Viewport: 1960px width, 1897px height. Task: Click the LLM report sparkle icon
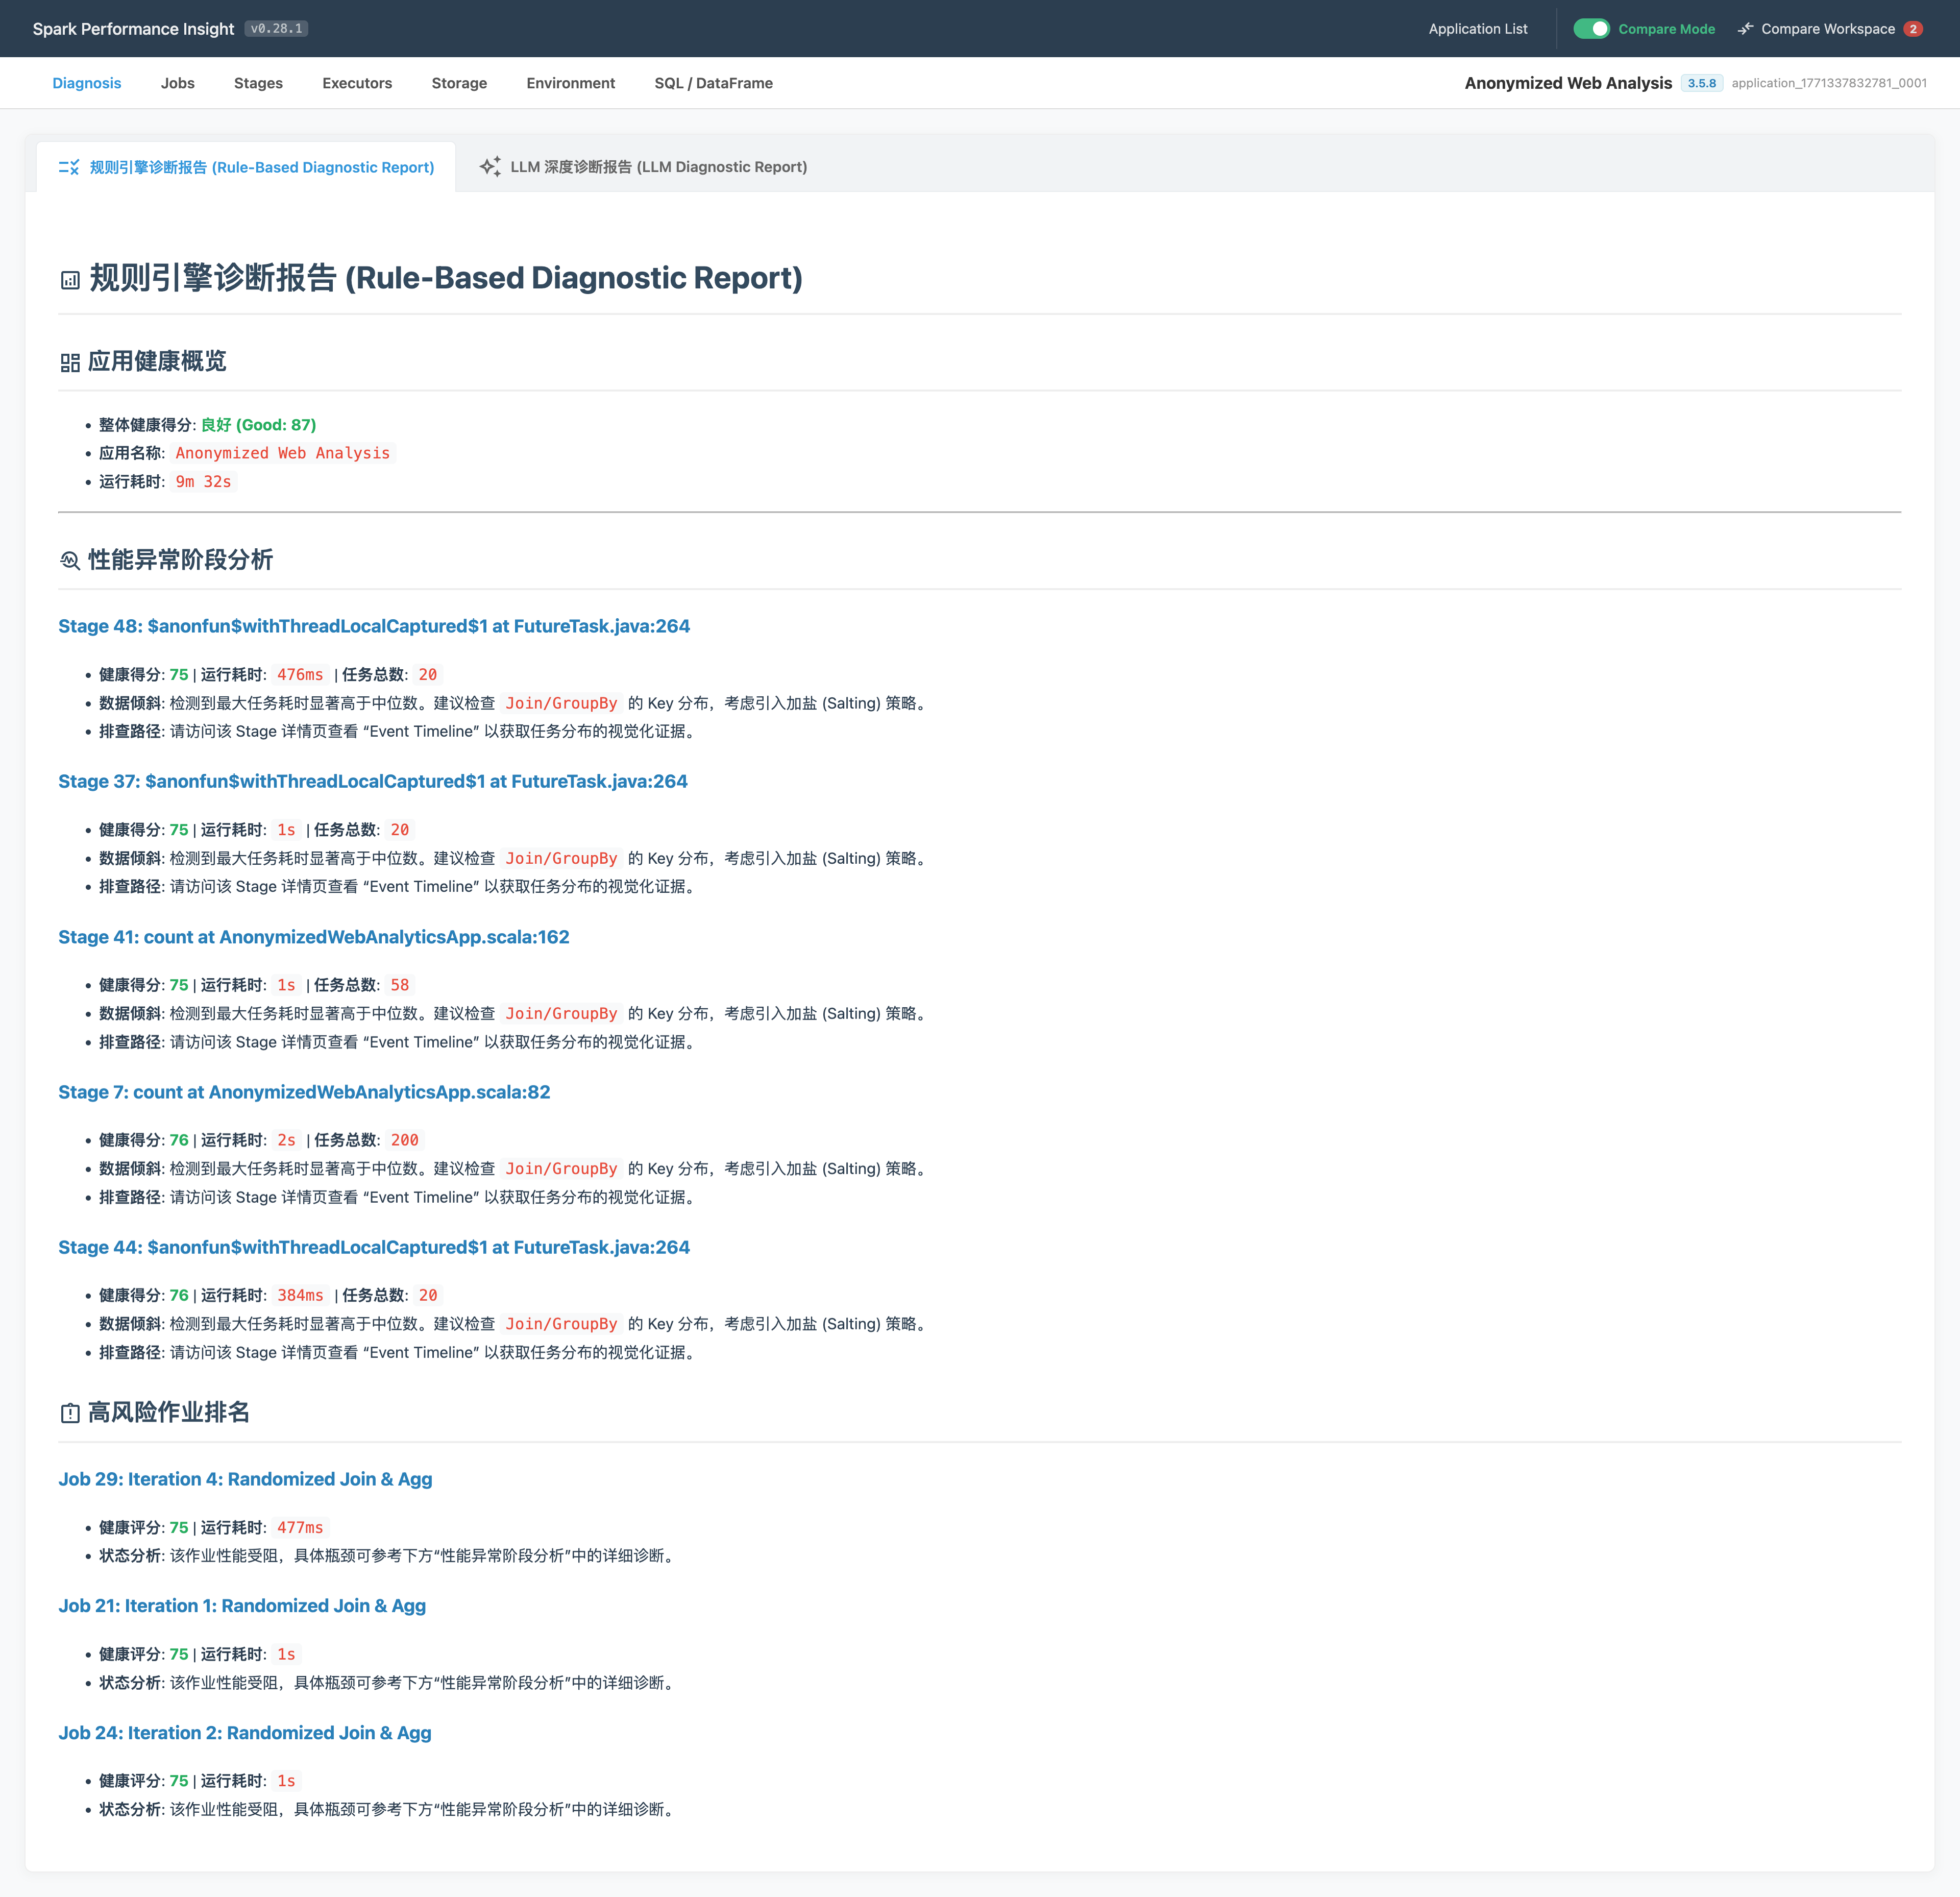coord(490,167)
